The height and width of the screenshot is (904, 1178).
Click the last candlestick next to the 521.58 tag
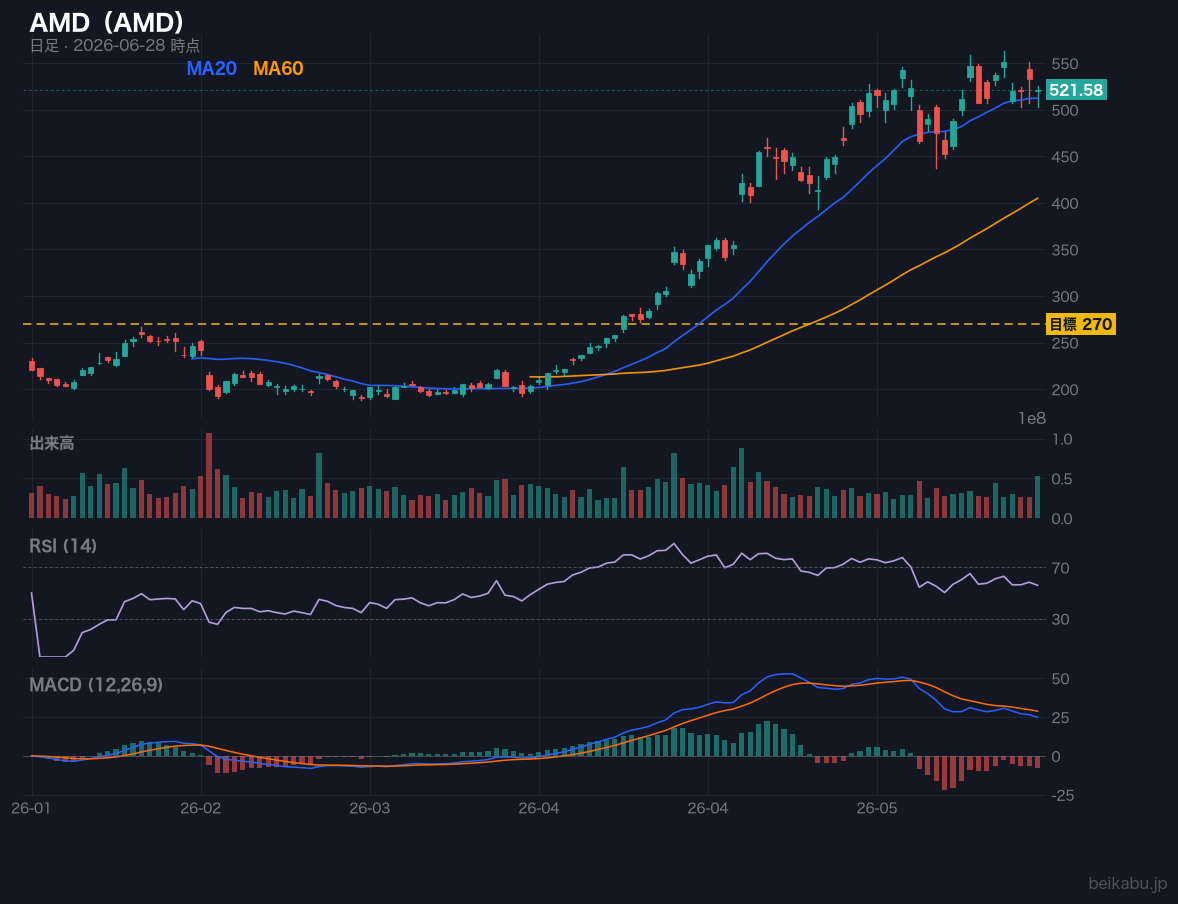1038,96
